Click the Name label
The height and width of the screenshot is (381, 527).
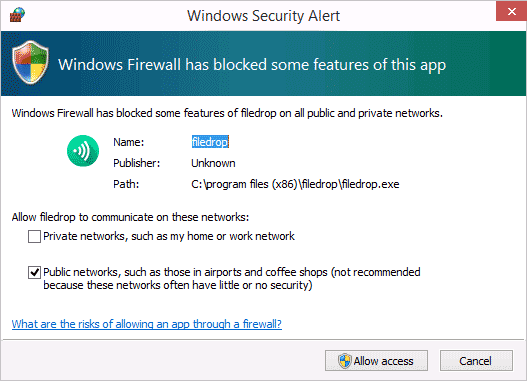128,142
